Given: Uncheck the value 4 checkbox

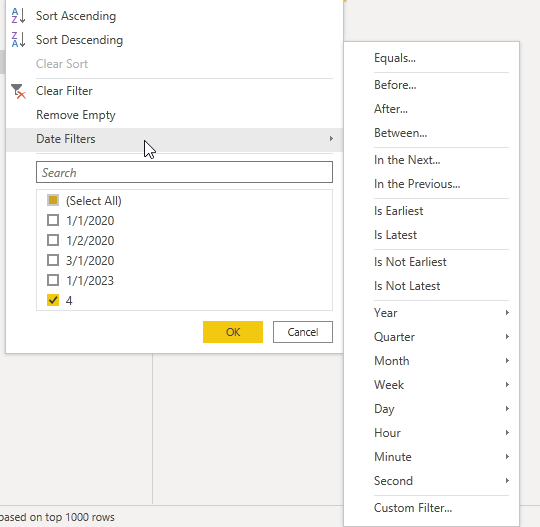Looking at the screenshot, I should 53,300.
